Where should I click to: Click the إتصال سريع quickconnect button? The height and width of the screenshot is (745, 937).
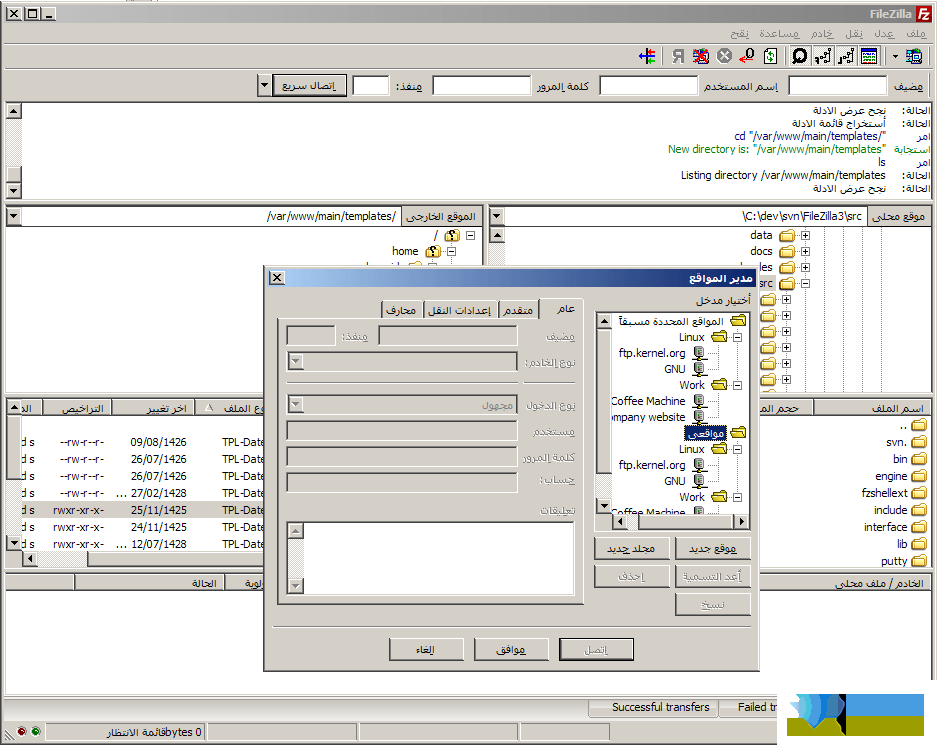coord(310,85)
